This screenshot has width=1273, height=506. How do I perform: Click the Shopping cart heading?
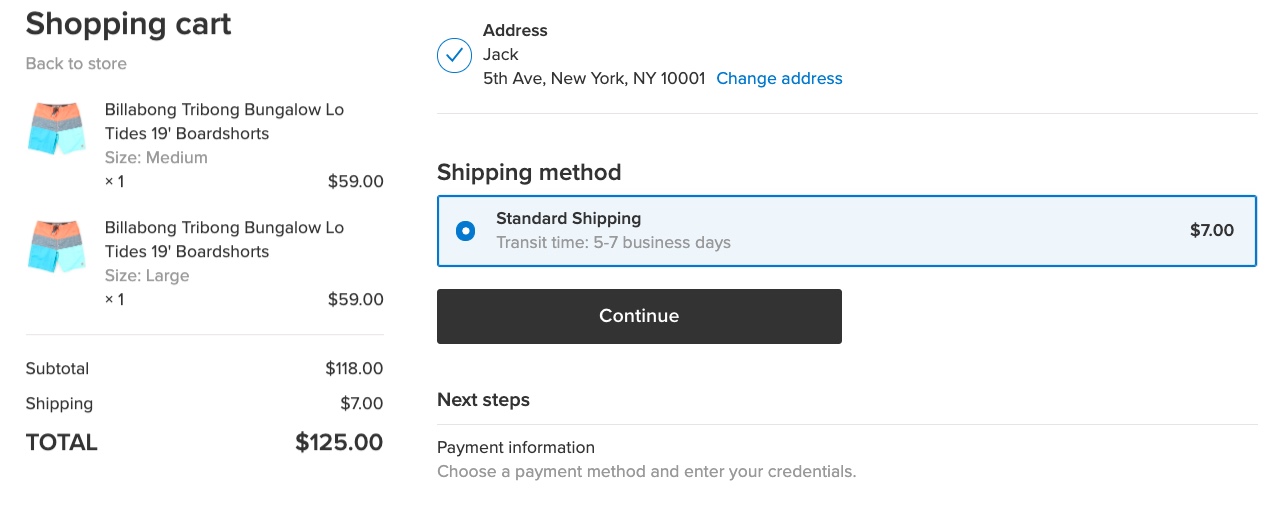pyautogui.click(x=128, y=24)
